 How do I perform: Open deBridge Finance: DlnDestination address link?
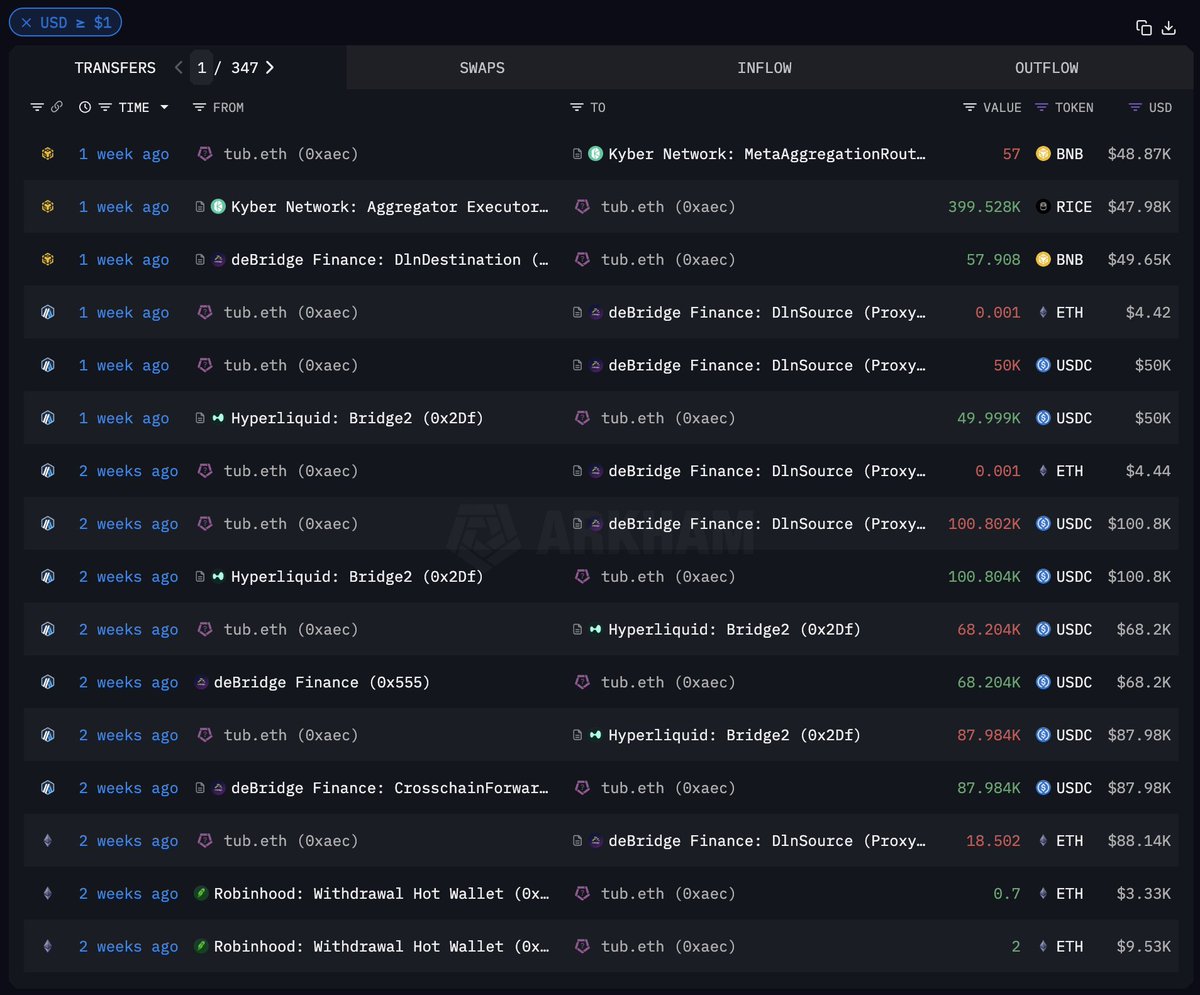coord(390,260)
